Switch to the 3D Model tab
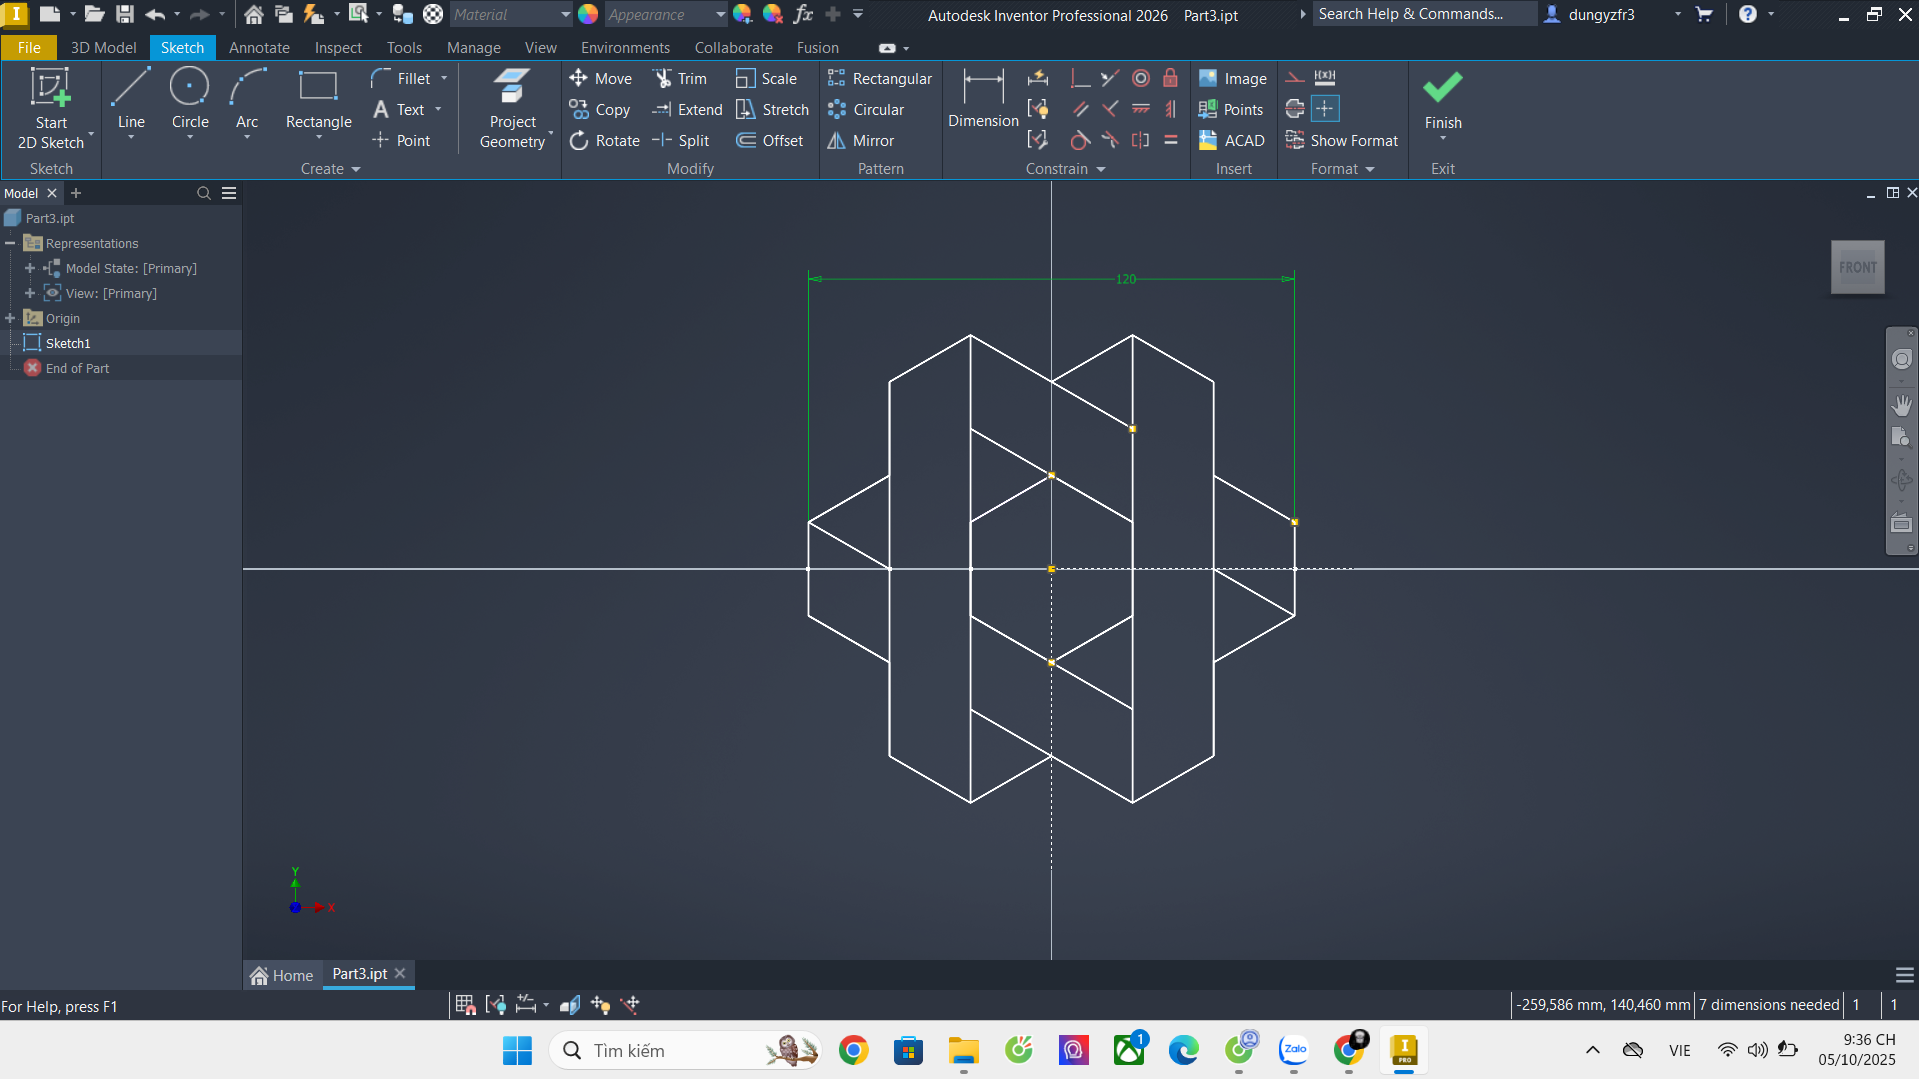The width and height of the screenshot is (1919, 1079). [x=103, y=48]
